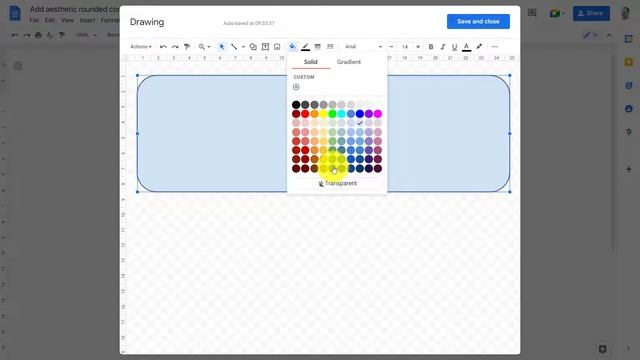Open the Keep side panel icon
640x360 pixels.
(x=629, y=62)
